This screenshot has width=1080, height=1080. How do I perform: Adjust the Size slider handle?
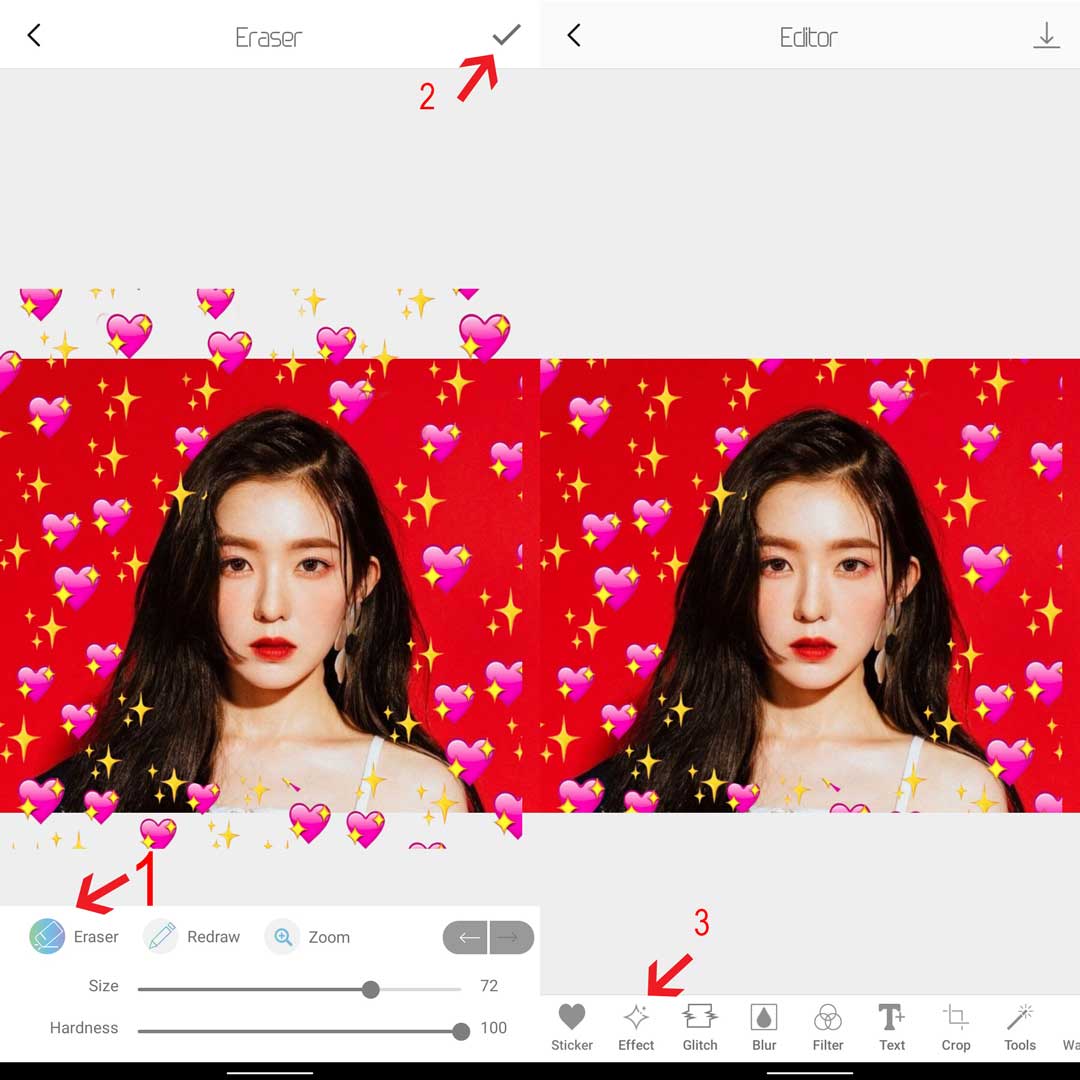[371, 990]
